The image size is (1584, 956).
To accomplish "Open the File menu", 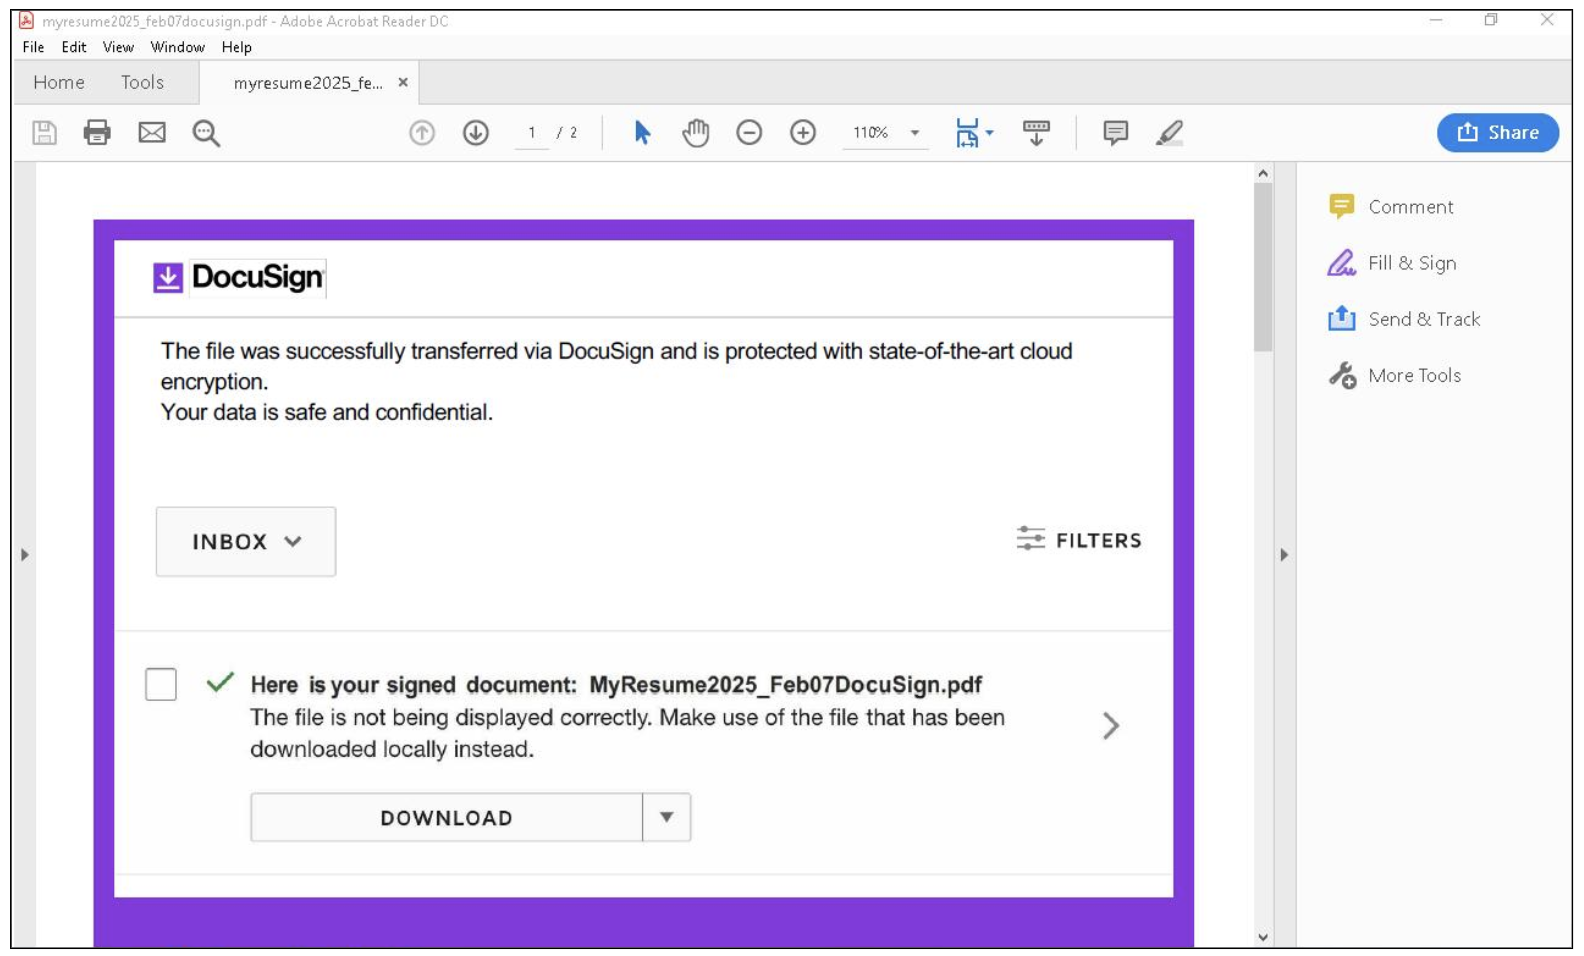I will [33, 47].
